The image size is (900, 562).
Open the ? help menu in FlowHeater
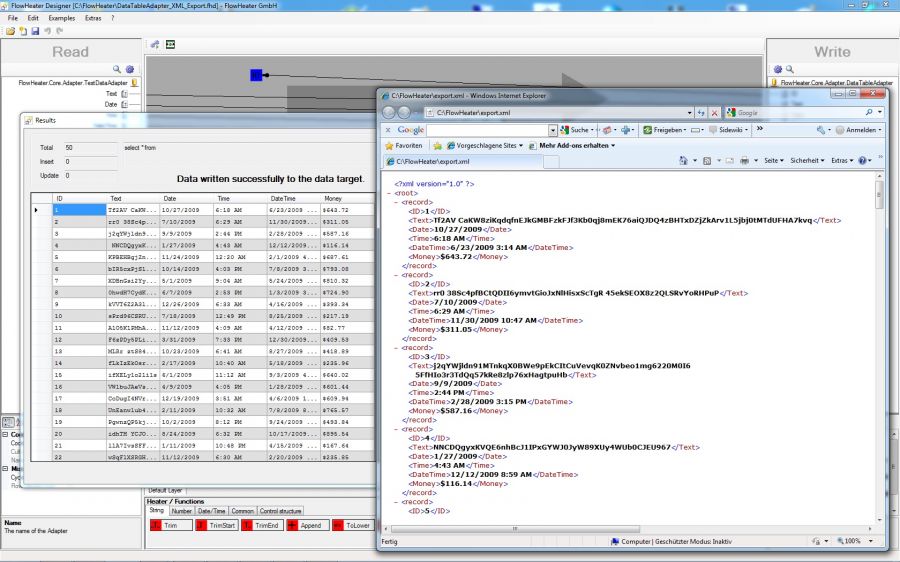[x=112, y=18]
